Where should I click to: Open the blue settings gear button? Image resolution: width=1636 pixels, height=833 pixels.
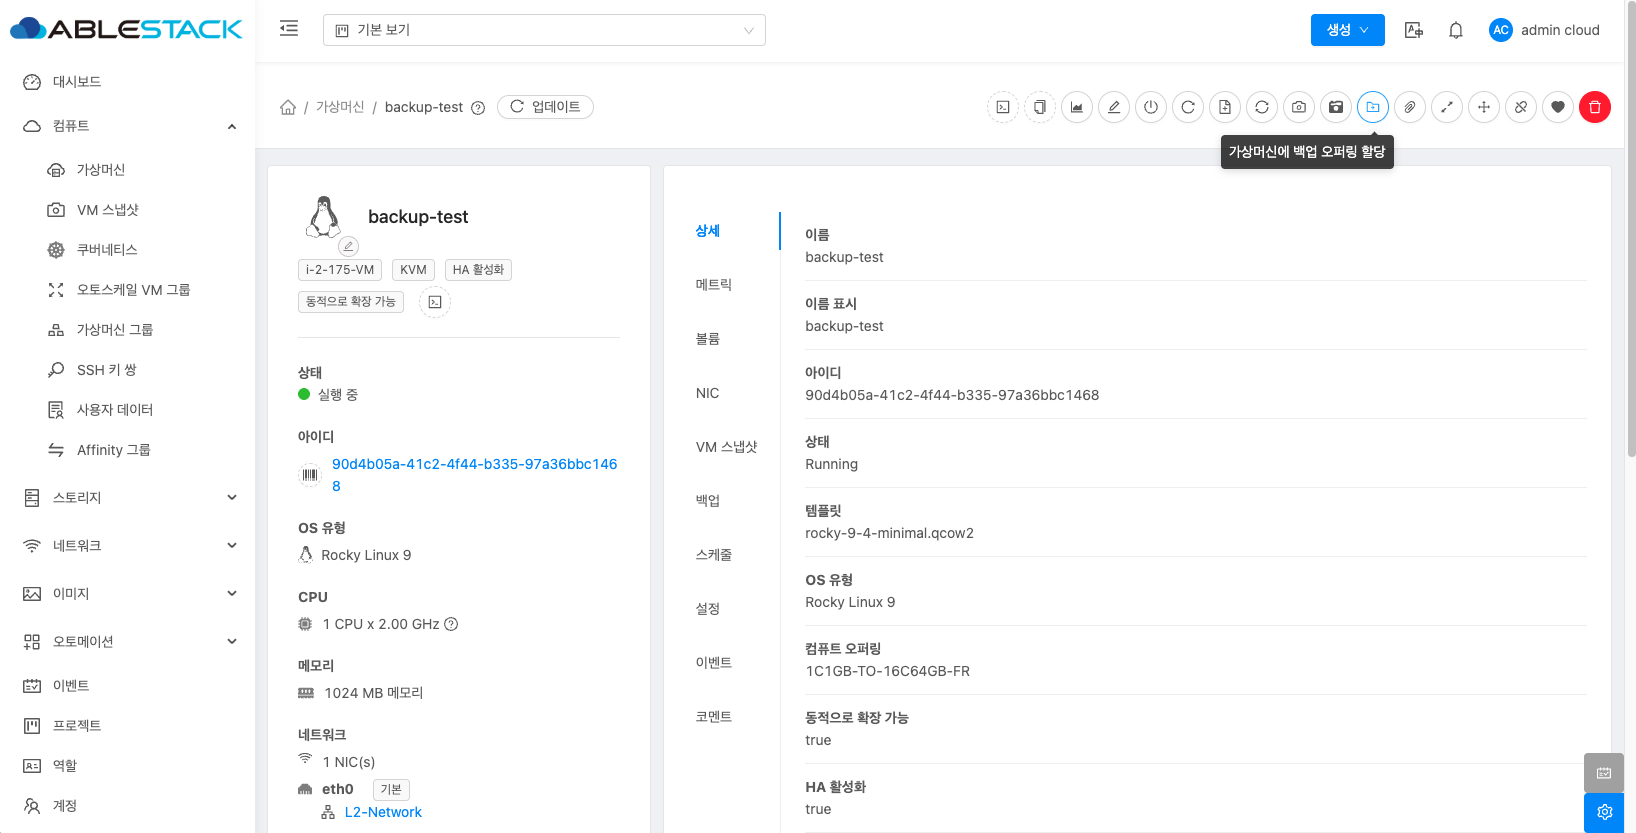(x=1604, y=812)
